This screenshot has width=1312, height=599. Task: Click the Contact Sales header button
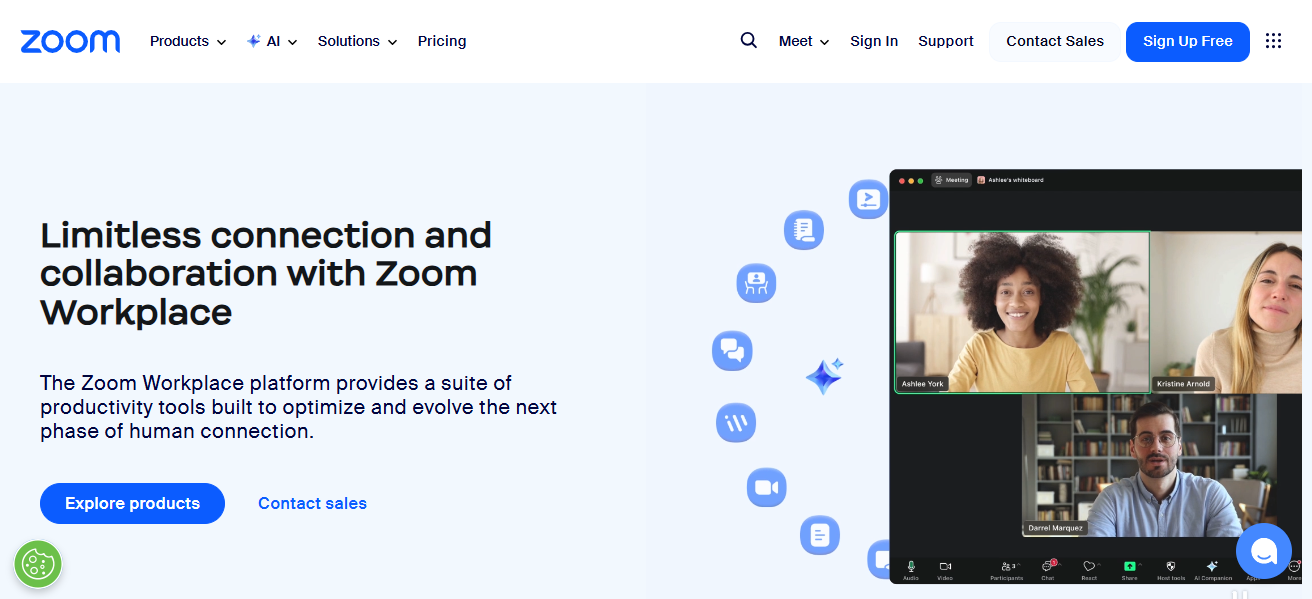[1055, 41]
